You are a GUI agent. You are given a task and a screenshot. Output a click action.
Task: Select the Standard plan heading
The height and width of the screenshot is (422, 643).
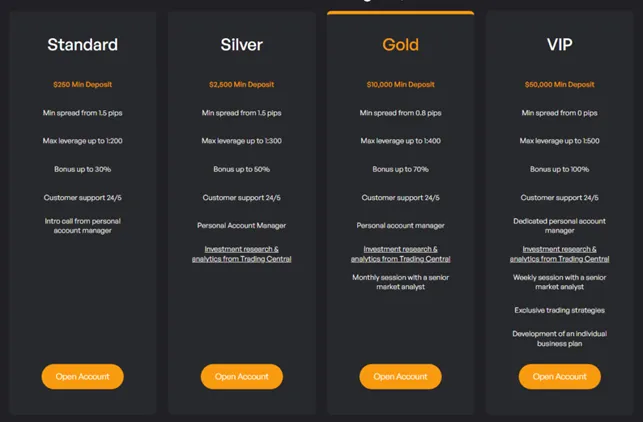coord(82,45)
